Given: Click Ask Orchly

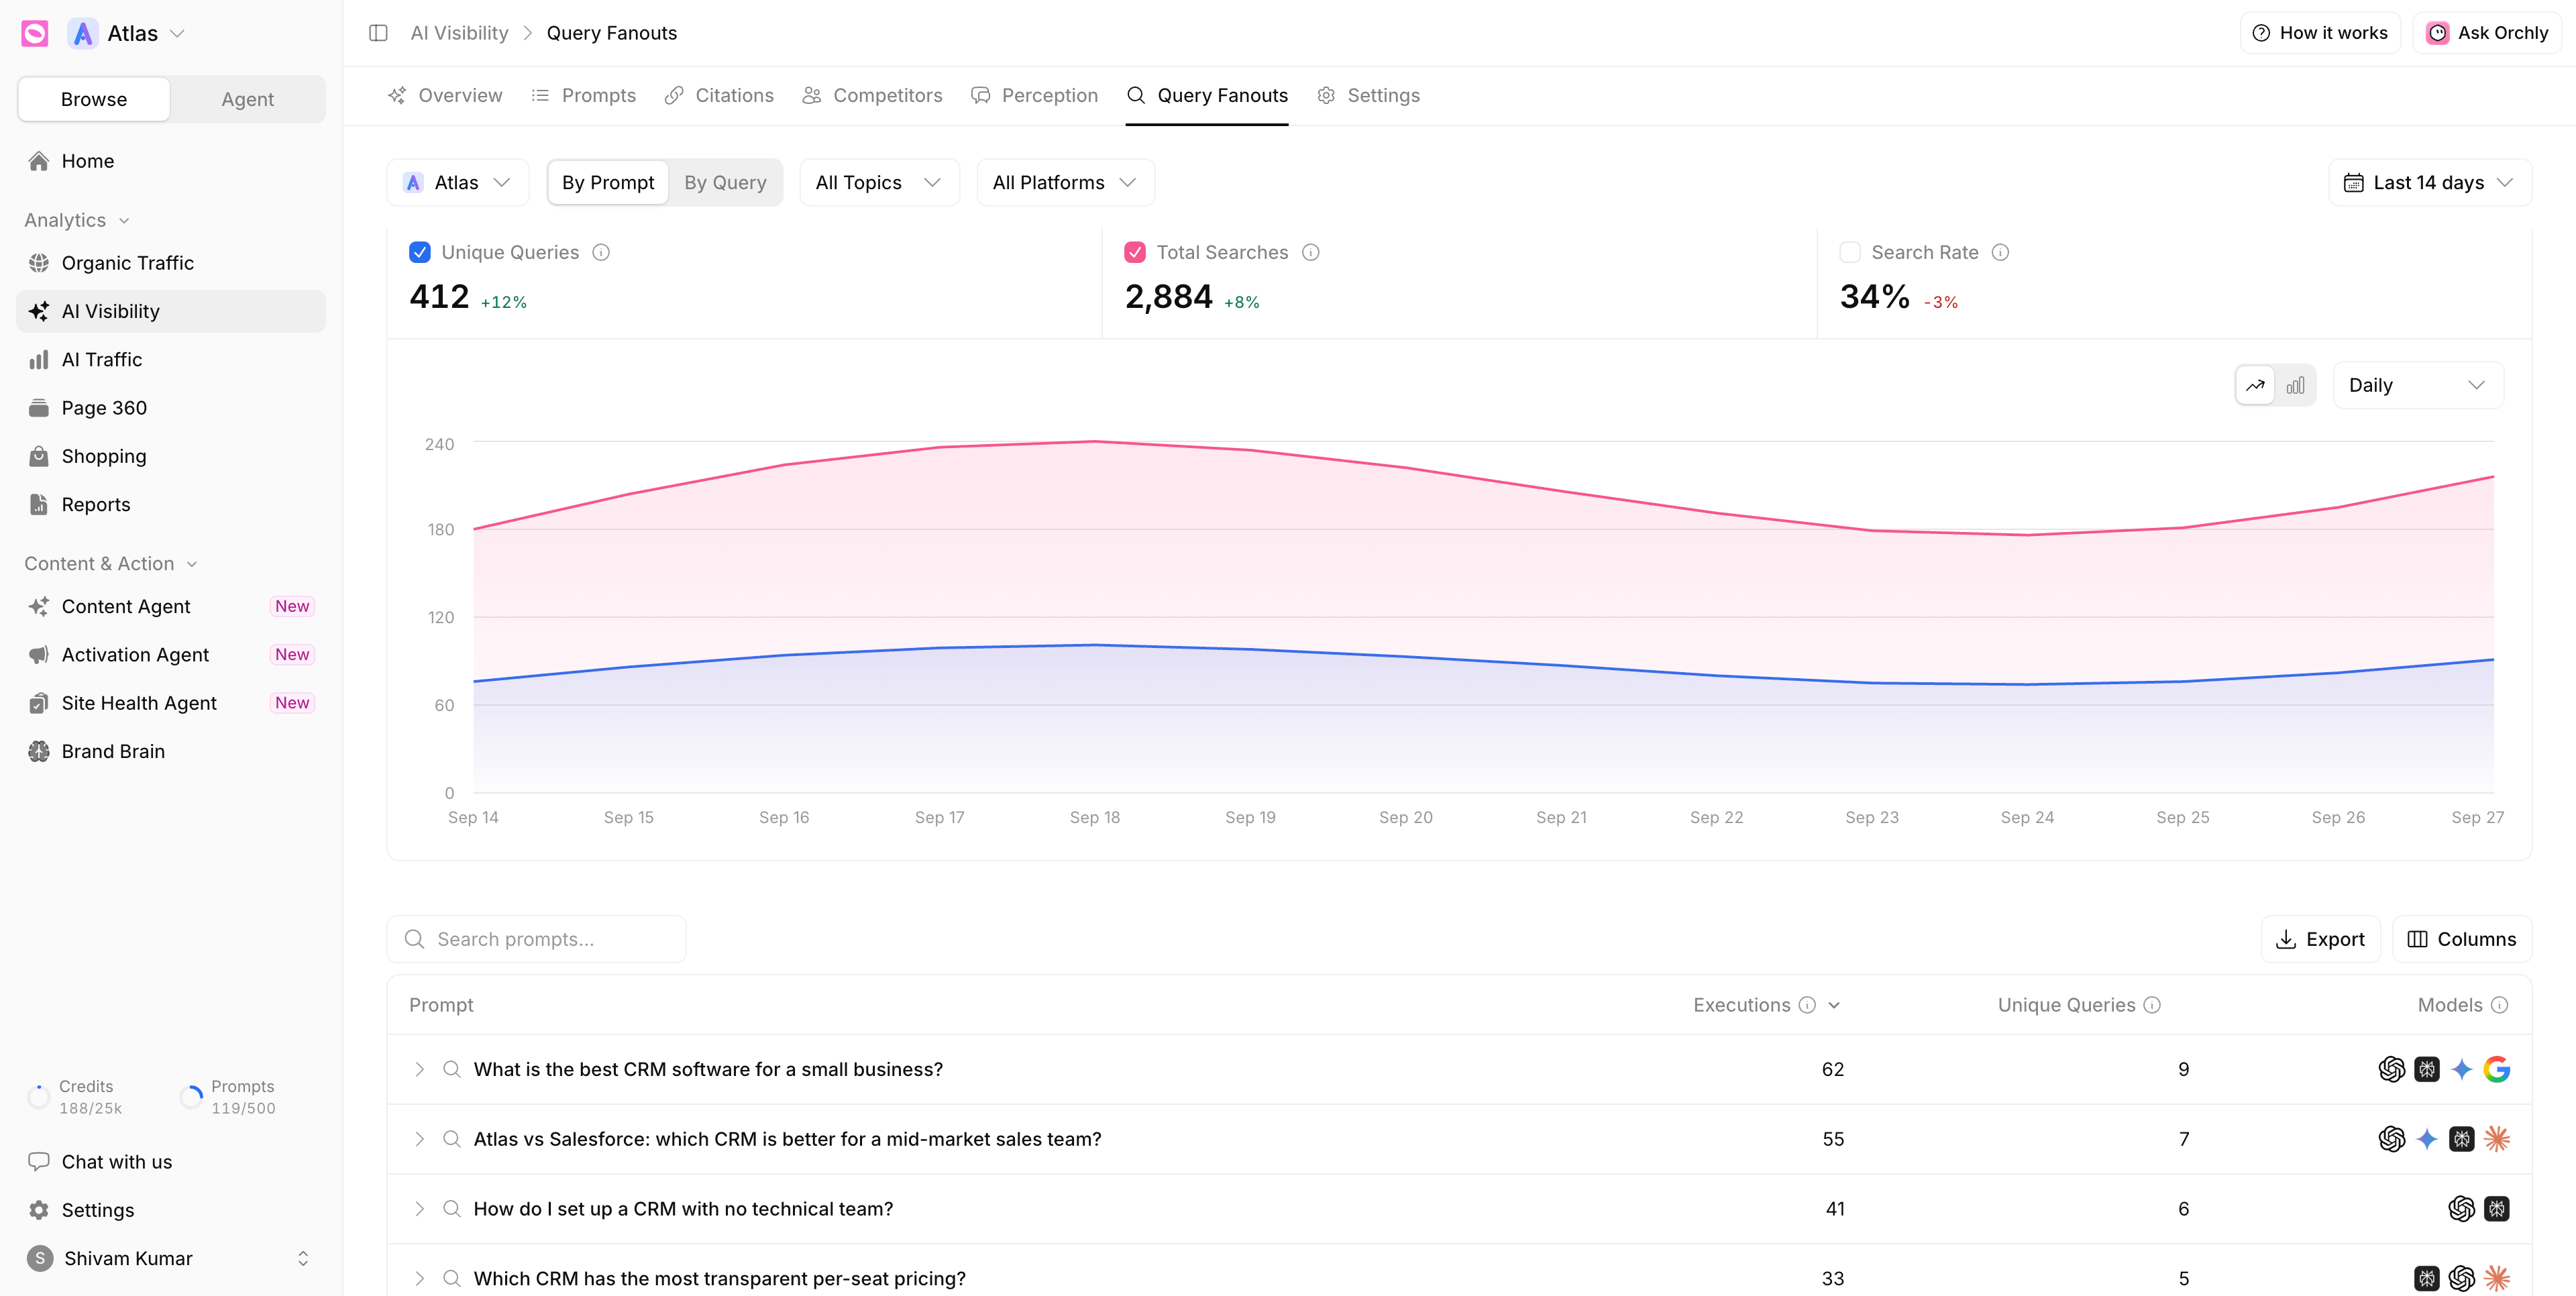Looking at the screenshot, I should coord(2487,33).
